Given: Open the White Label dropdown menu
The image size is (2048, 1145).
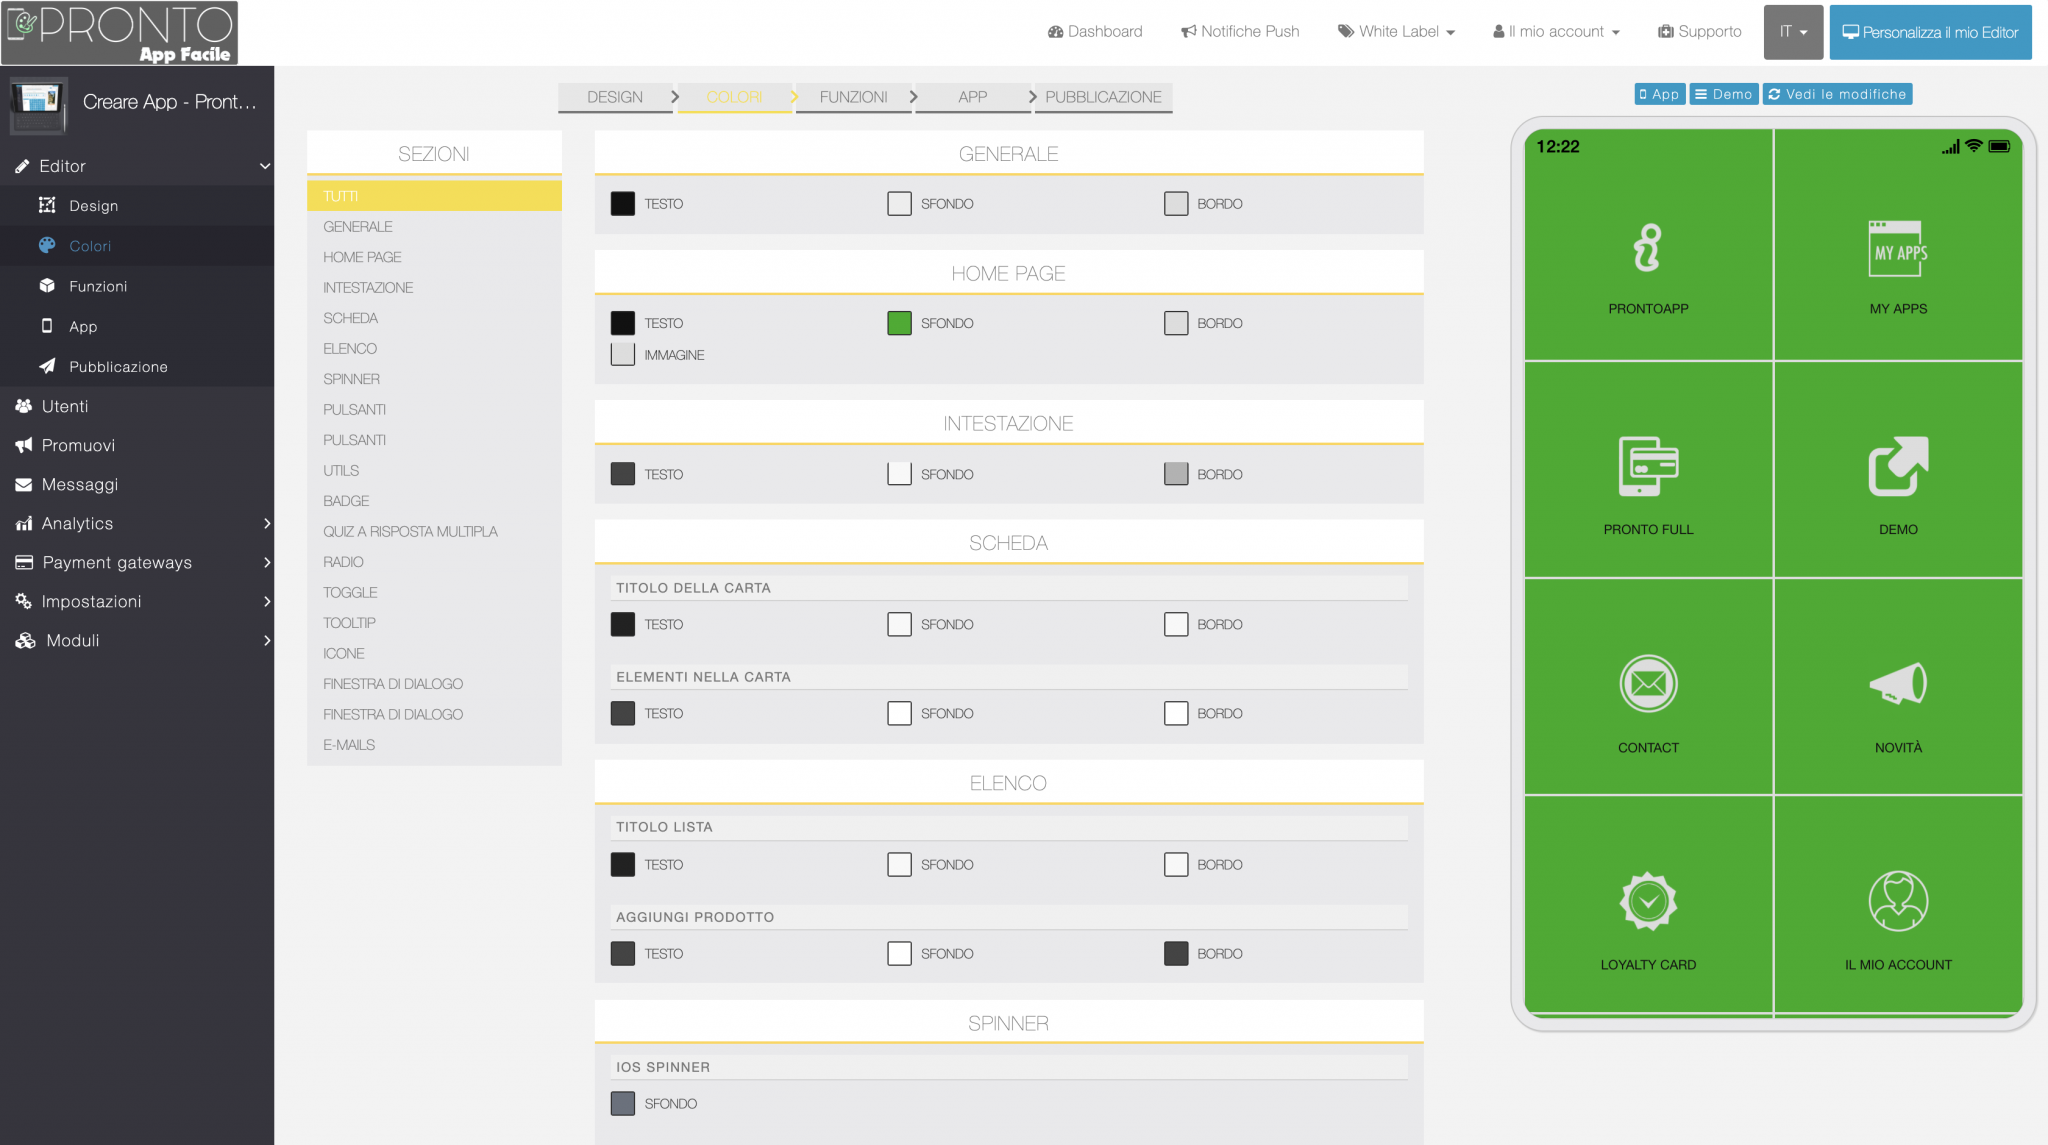Looking at the screenshot, I should click(x=1396, y=32).
